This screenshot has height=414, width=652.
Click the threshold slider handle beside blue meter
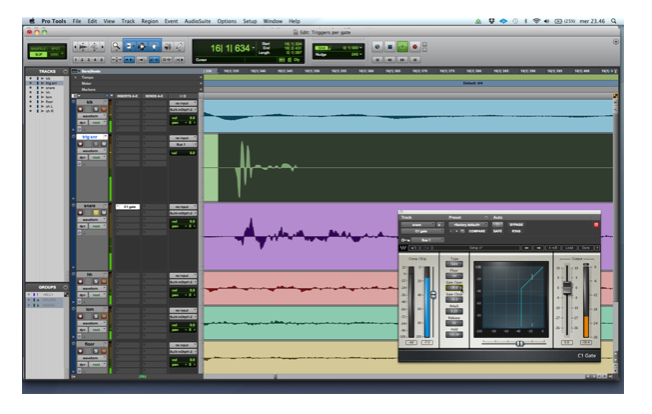coord(433,295)
